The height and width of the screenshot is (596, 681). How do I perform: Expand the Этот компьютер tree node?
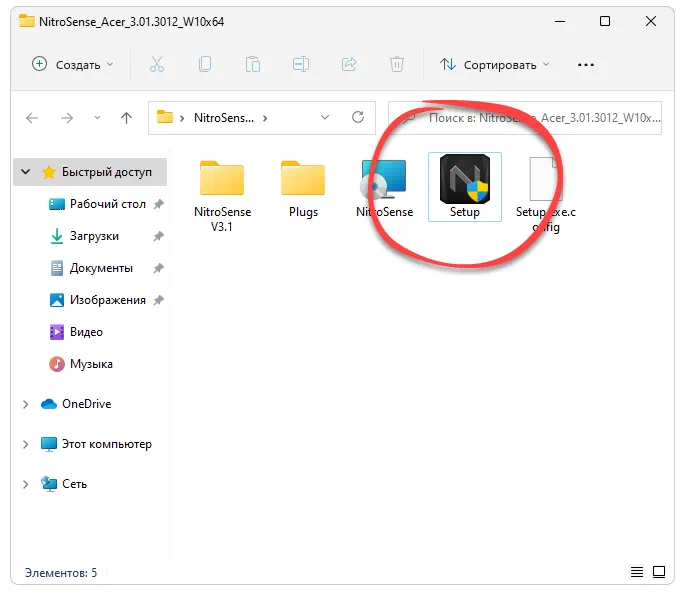pyautogui.click(x=26, y=444)
